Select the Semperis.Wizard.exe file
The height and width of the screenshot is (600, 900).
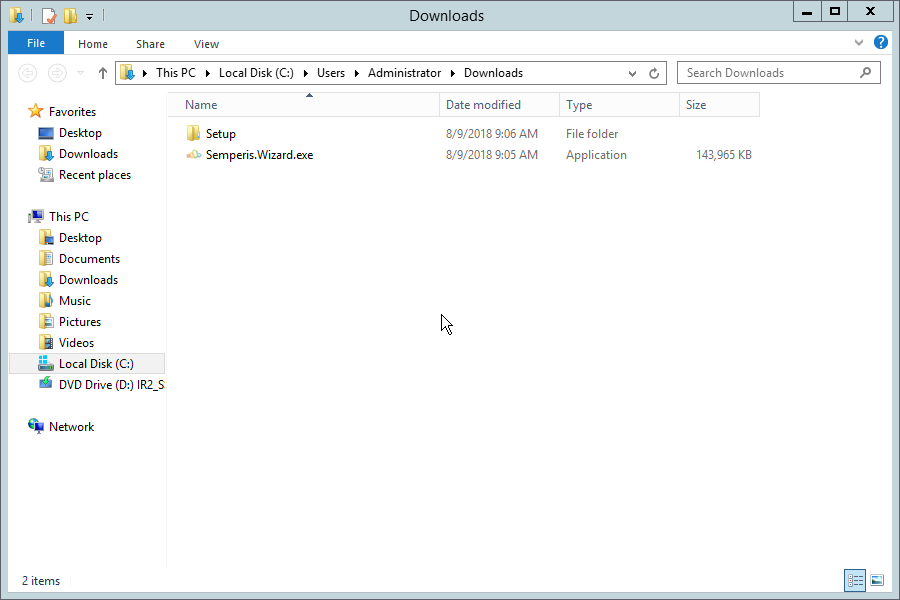click(x=259, y=155)
